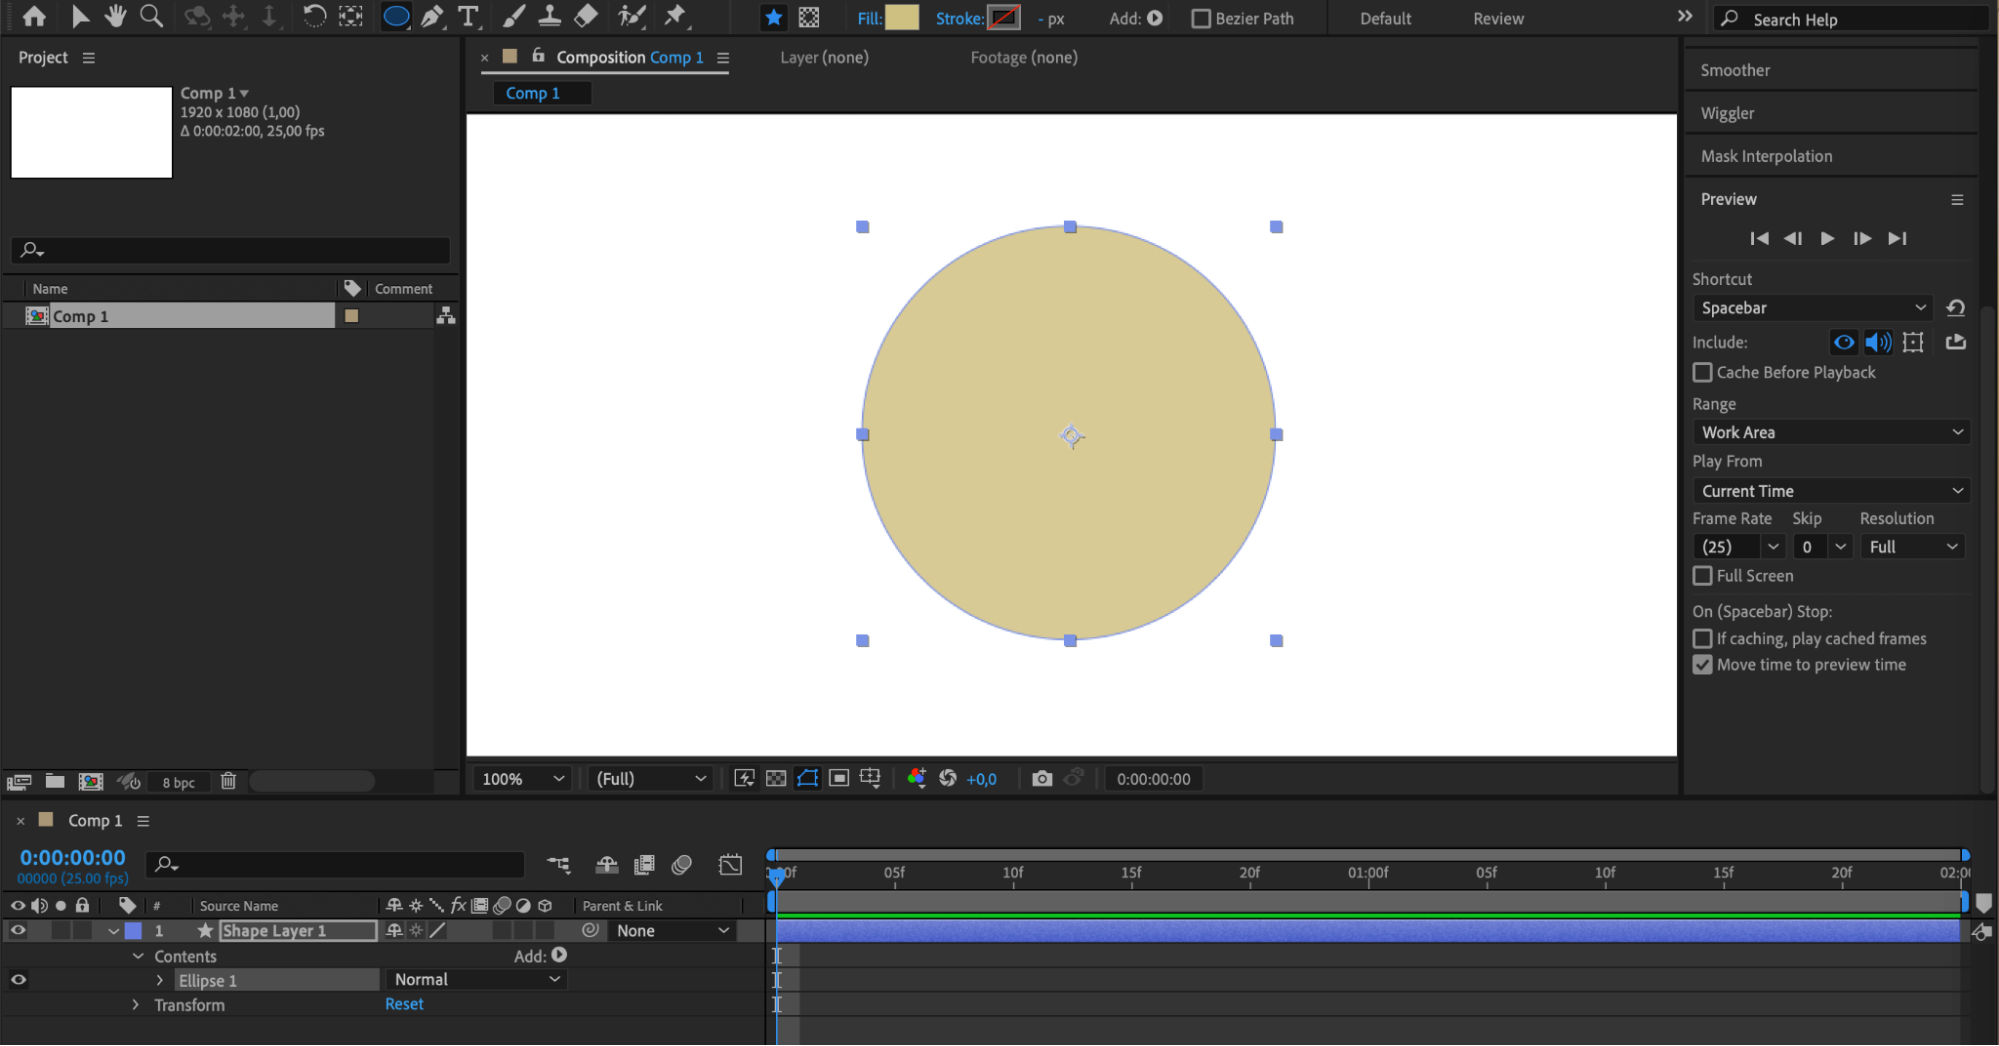Open the Layer (none) panel tab
The height and width of the screenshot is (1046, 1999).
pos(824,57)
